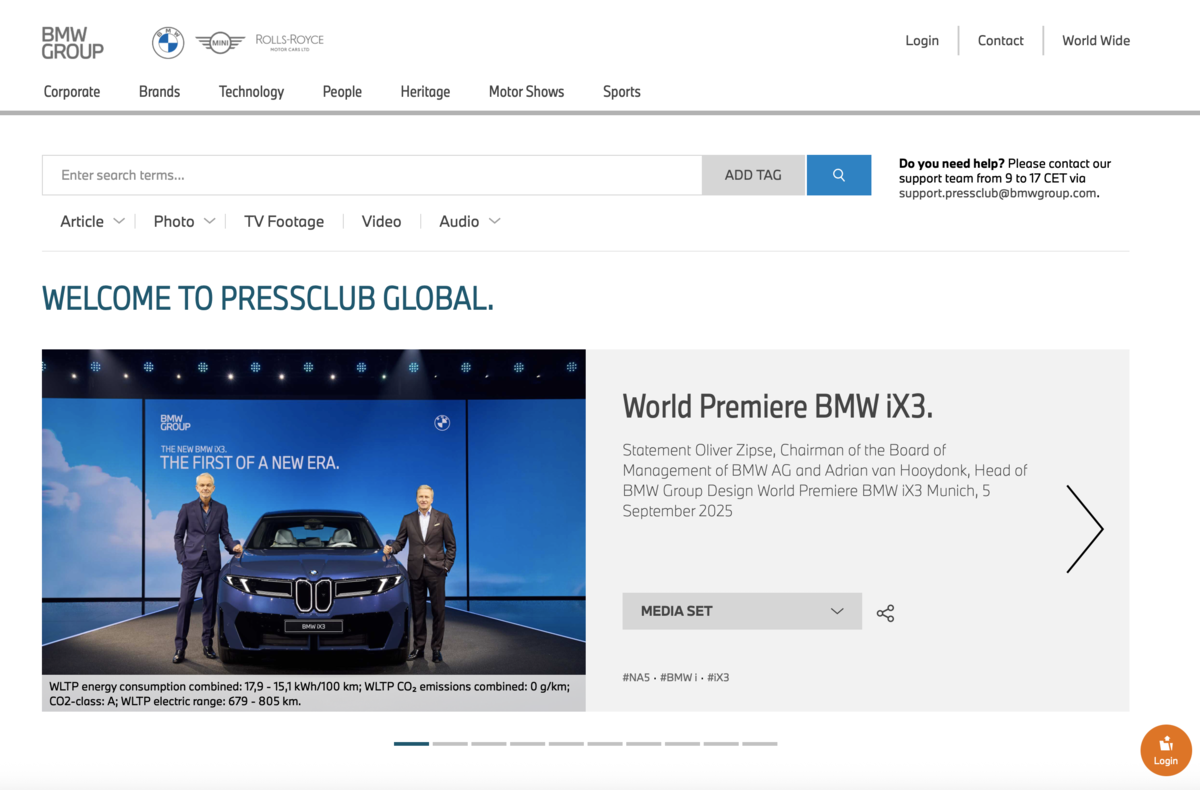The image size is (1200, 790).
Task: Open the Motor Shows menu item
Action: pyautogui.click(x=526, y=91)
